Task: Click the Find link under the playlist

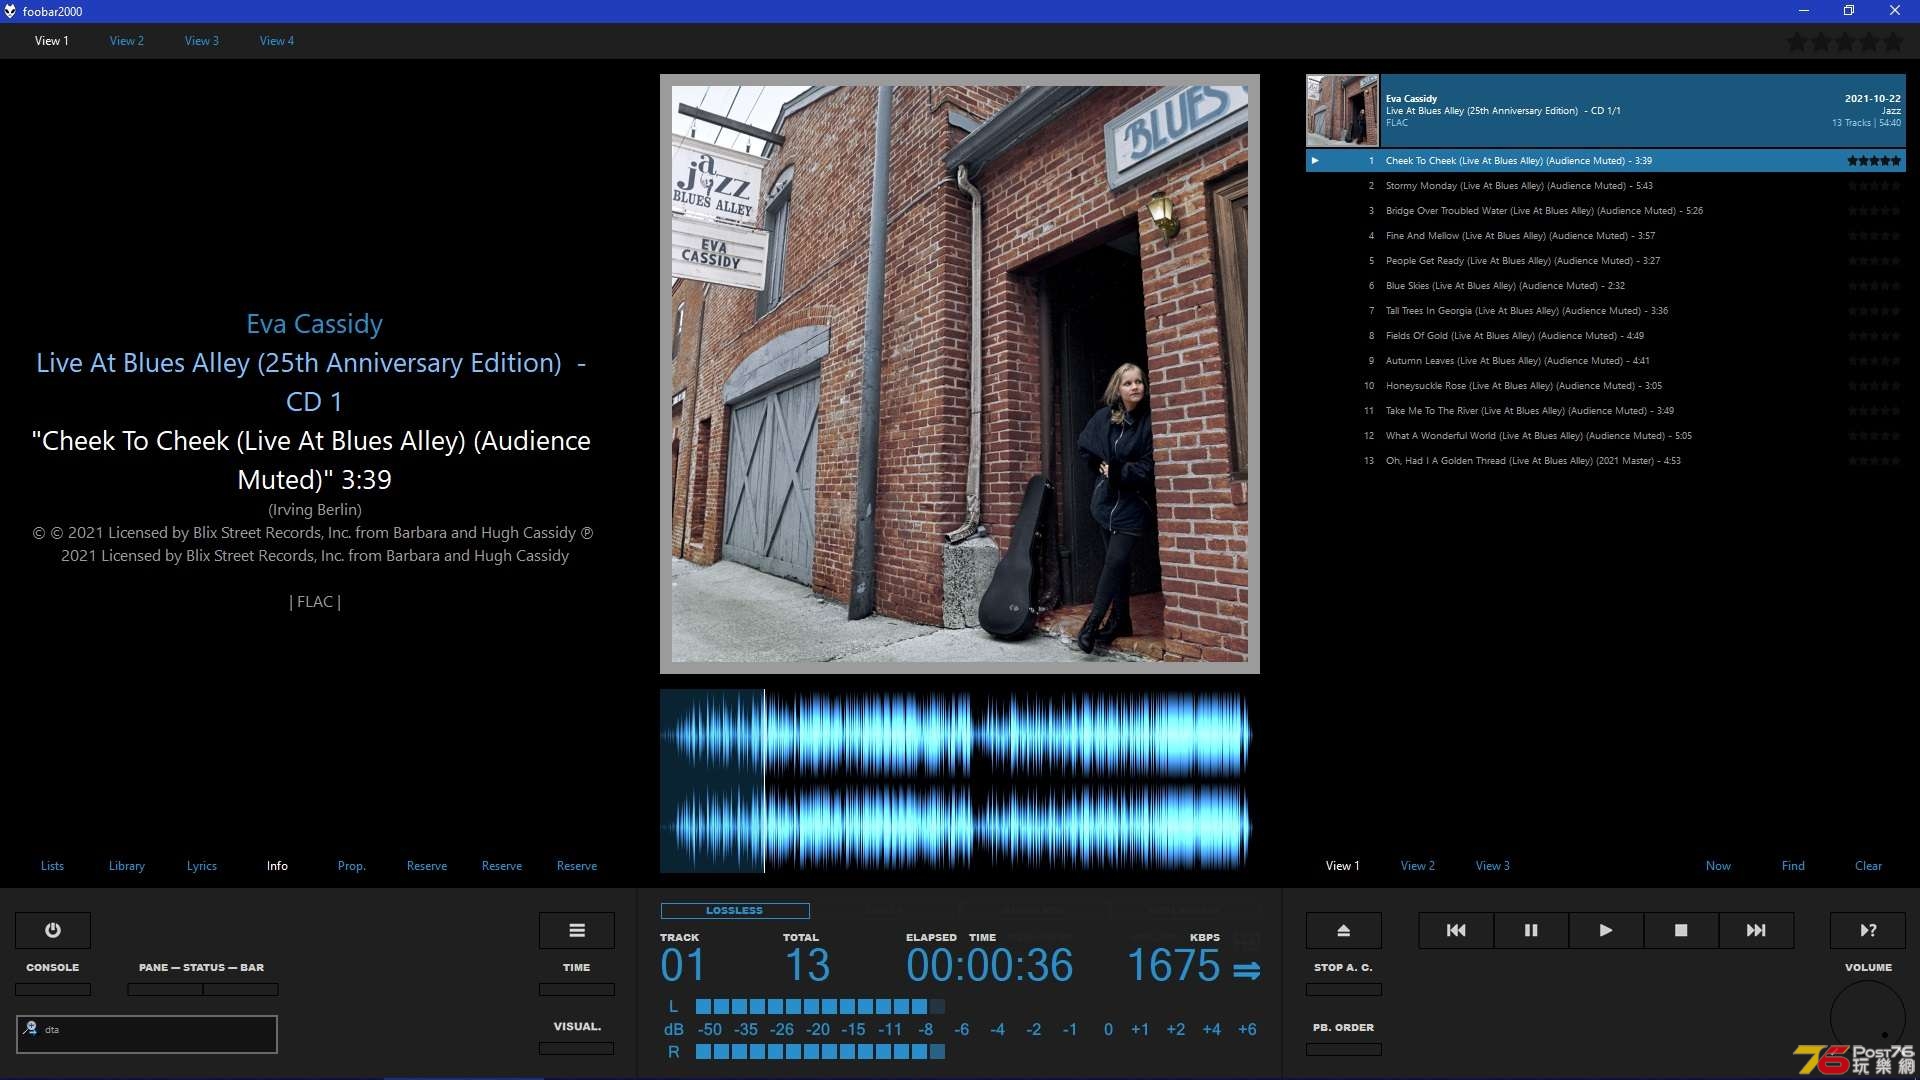Action: click(x=1793, y=866)
